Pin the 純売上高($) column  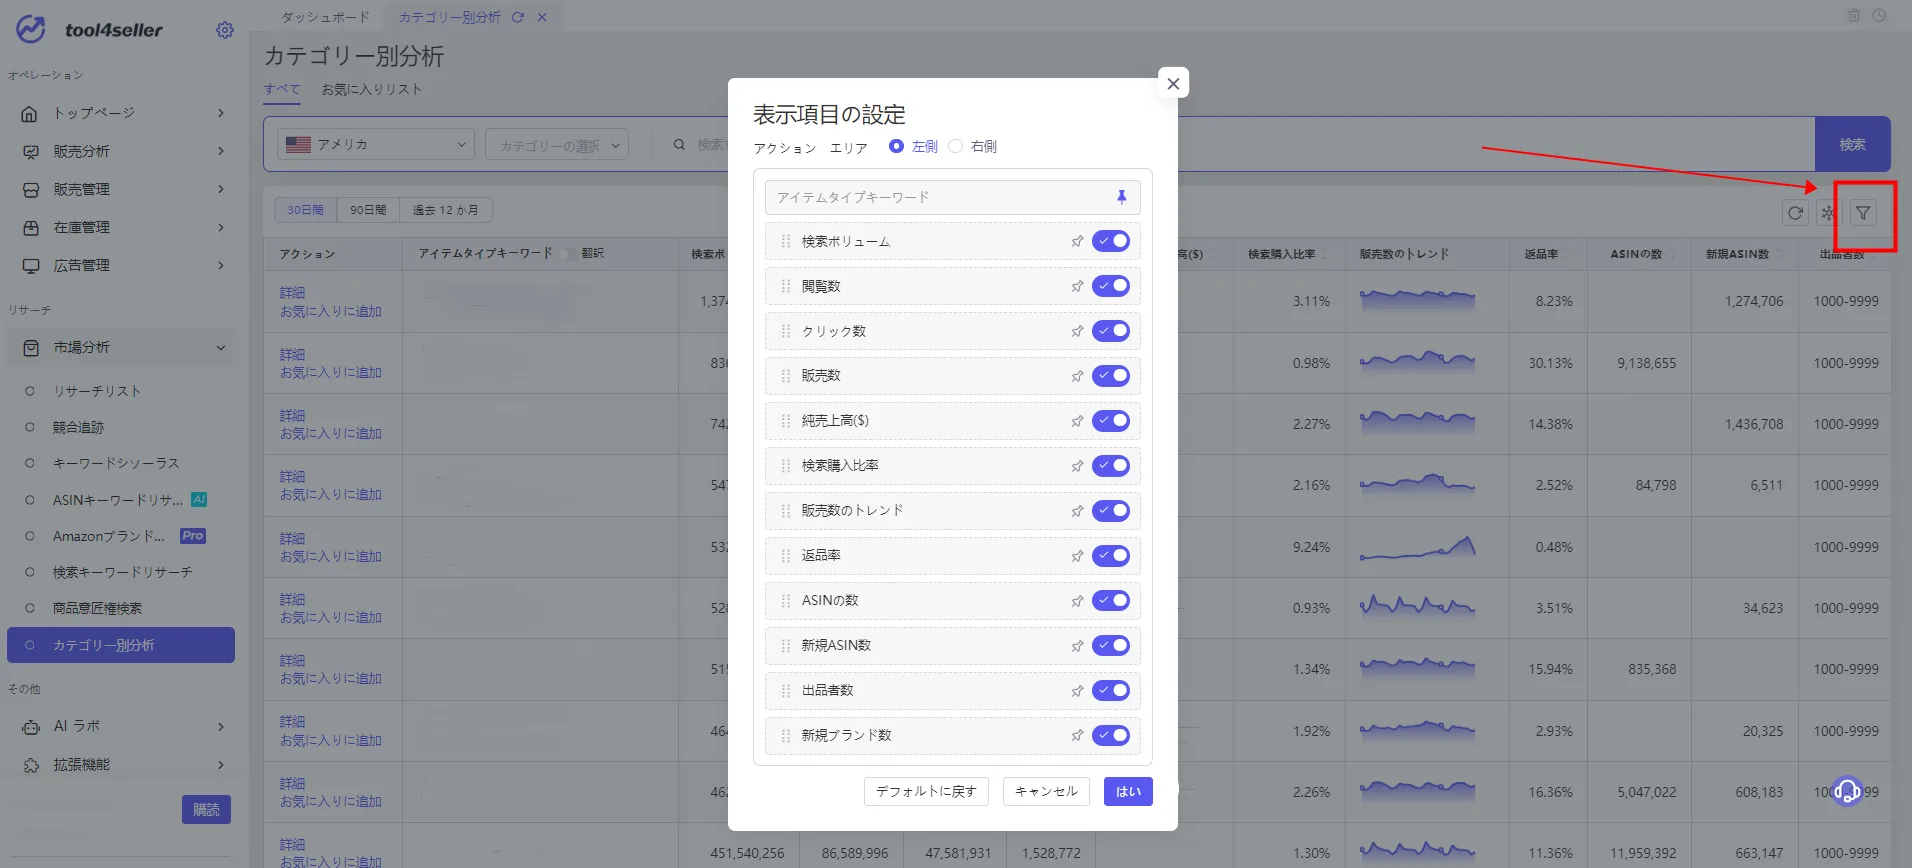click(1077, 421)
